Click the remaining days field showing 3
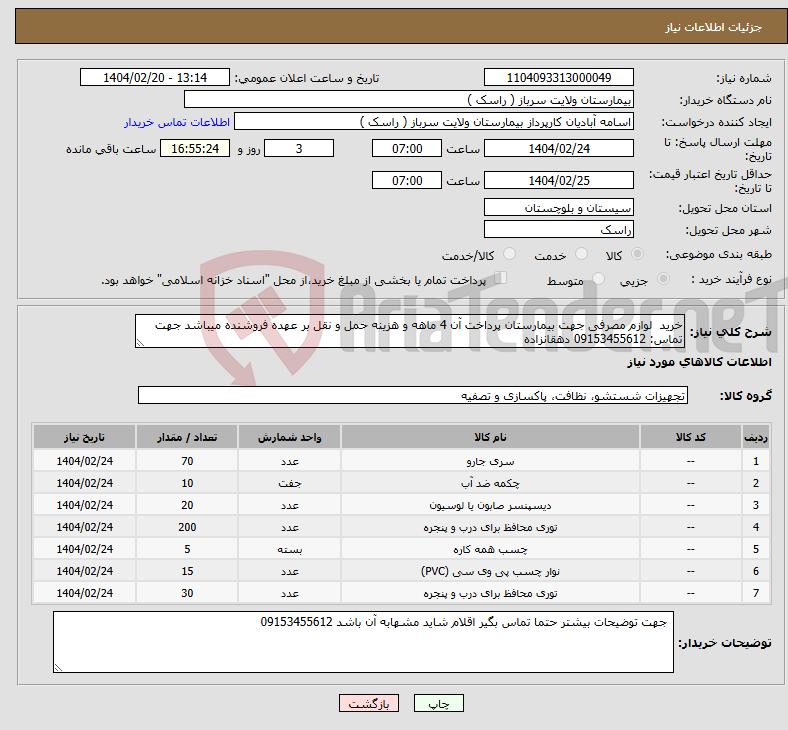The height and width of the screenshot is (730, 788). pyautogui.click(x=299, y=149)
